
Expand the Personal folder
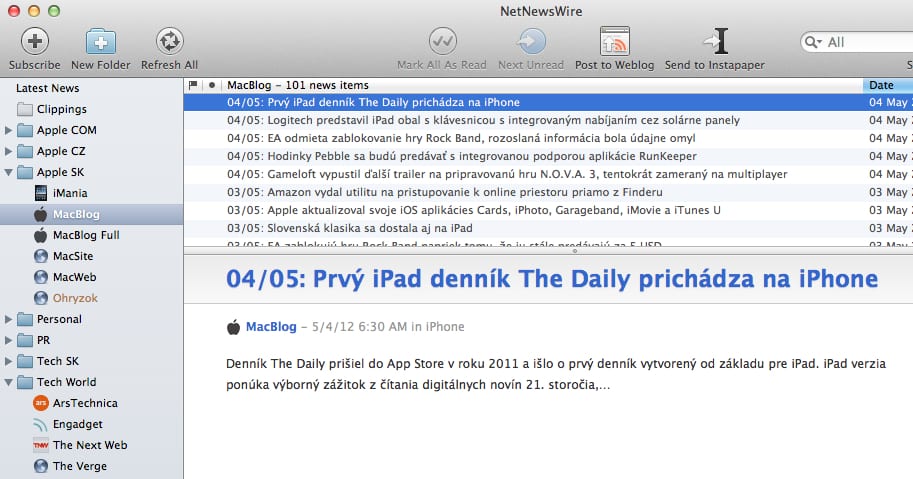[10, 319]
